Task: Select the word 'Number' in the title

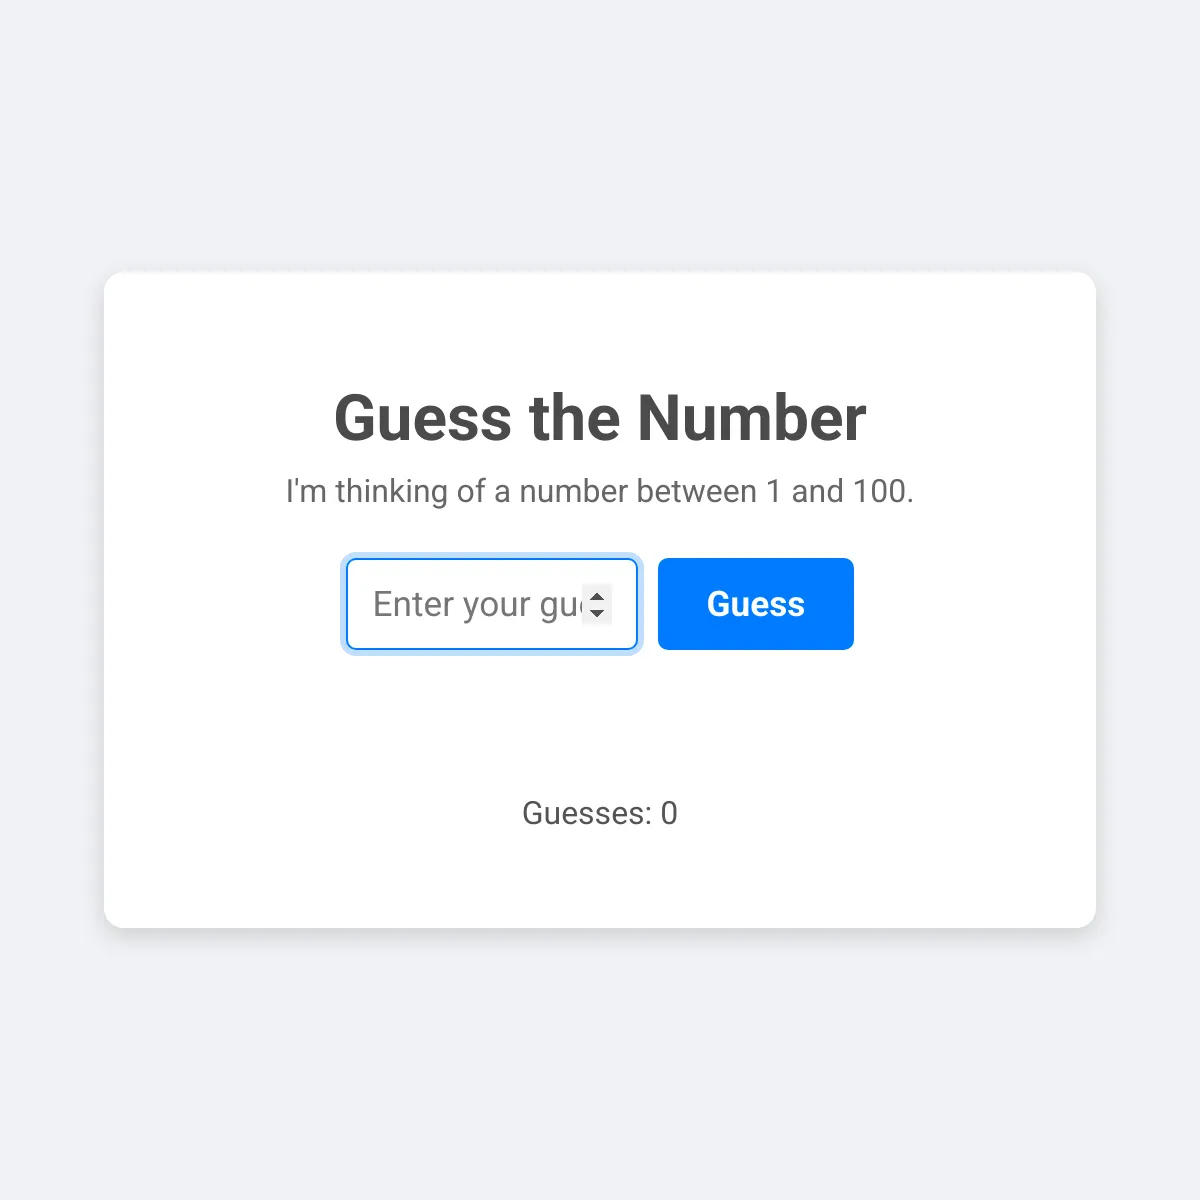Action: (x=752, y=417)
